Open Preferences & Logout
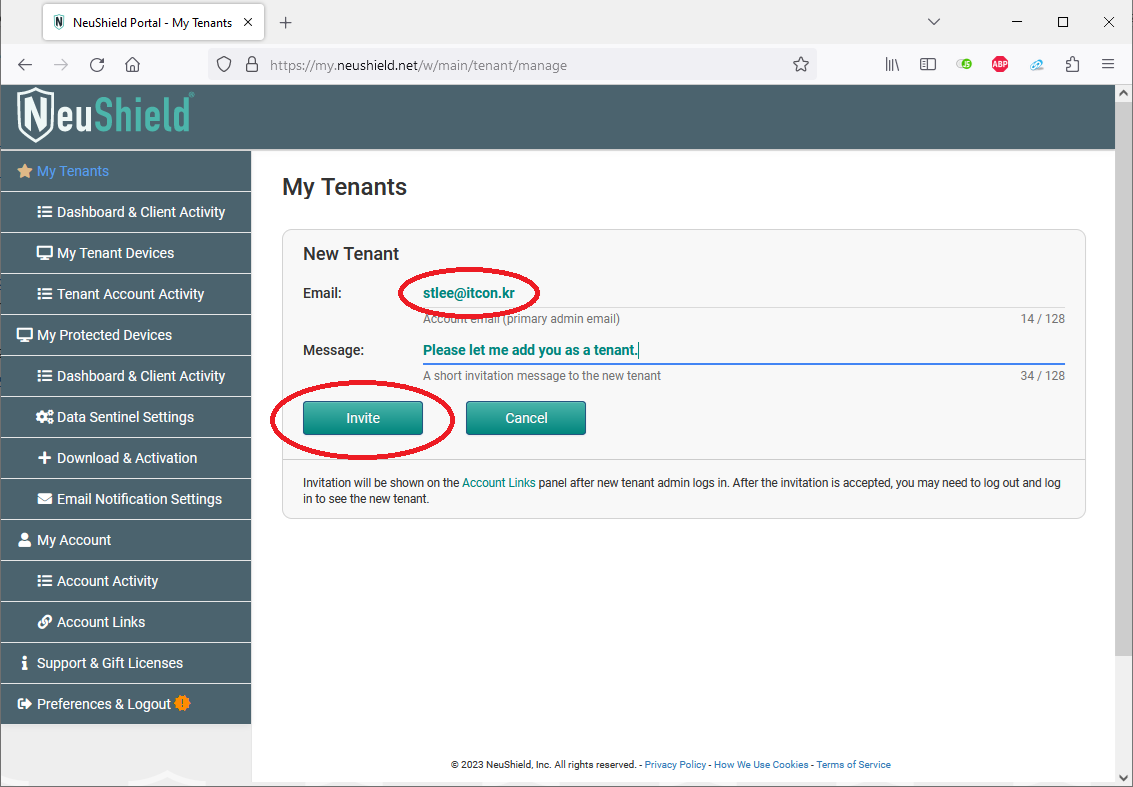Screen dimensions: 1133x787 [x=126, y=704]
